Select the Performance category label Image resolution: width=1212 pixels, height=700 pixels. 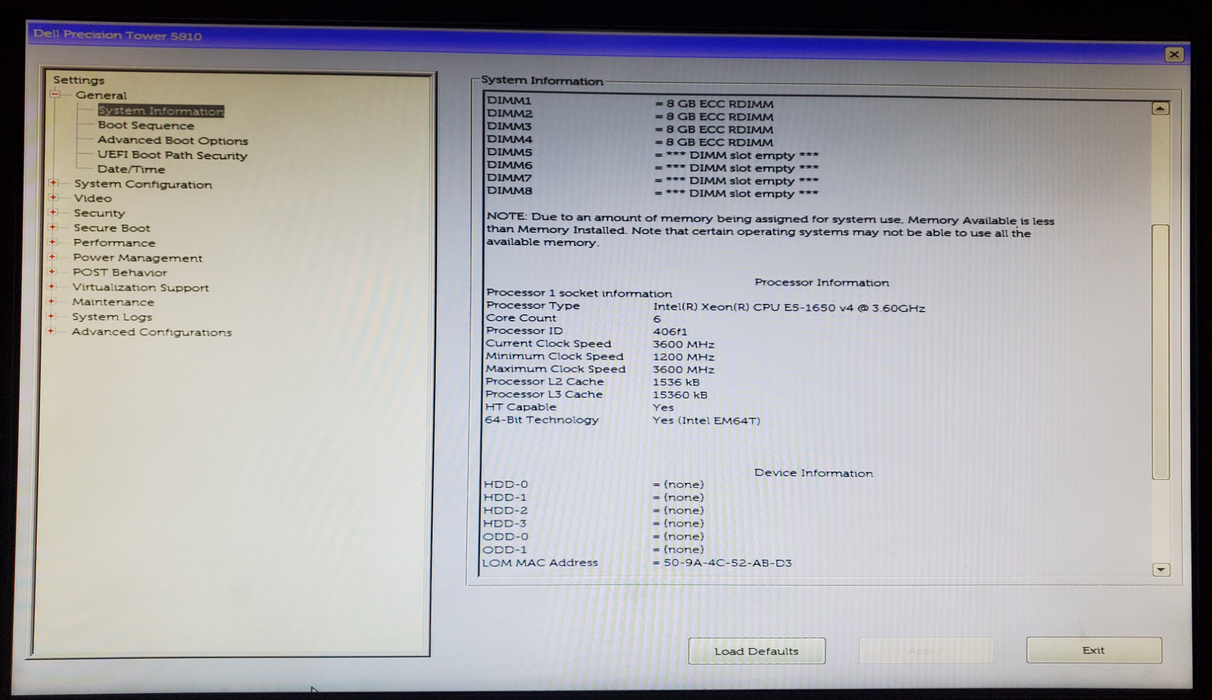pyautogui.click(x=114, y=242)
